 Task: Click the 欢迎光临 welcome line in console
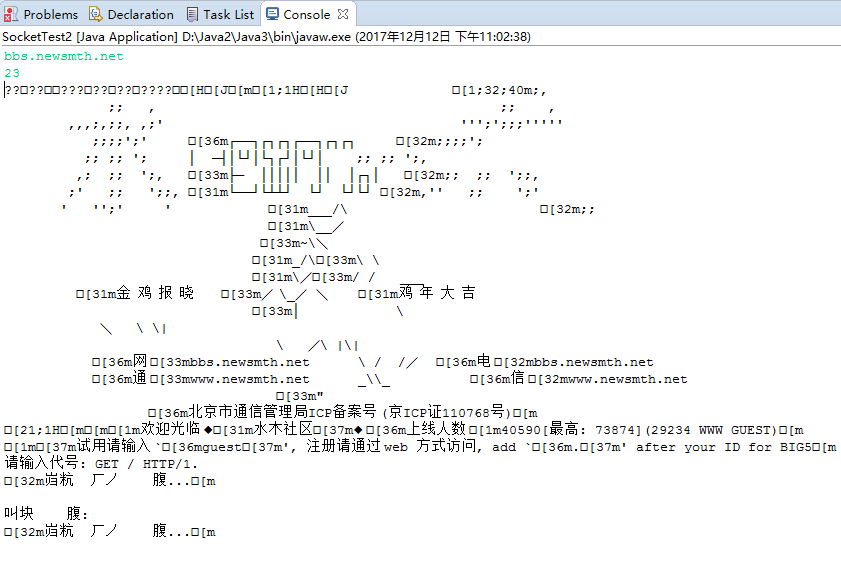point(170,429)
